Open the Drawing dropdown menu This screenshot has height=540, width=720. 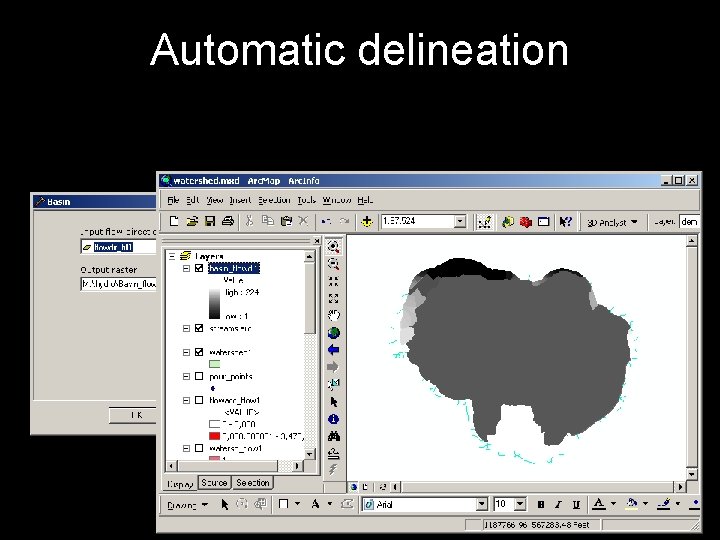pos(187,505)
